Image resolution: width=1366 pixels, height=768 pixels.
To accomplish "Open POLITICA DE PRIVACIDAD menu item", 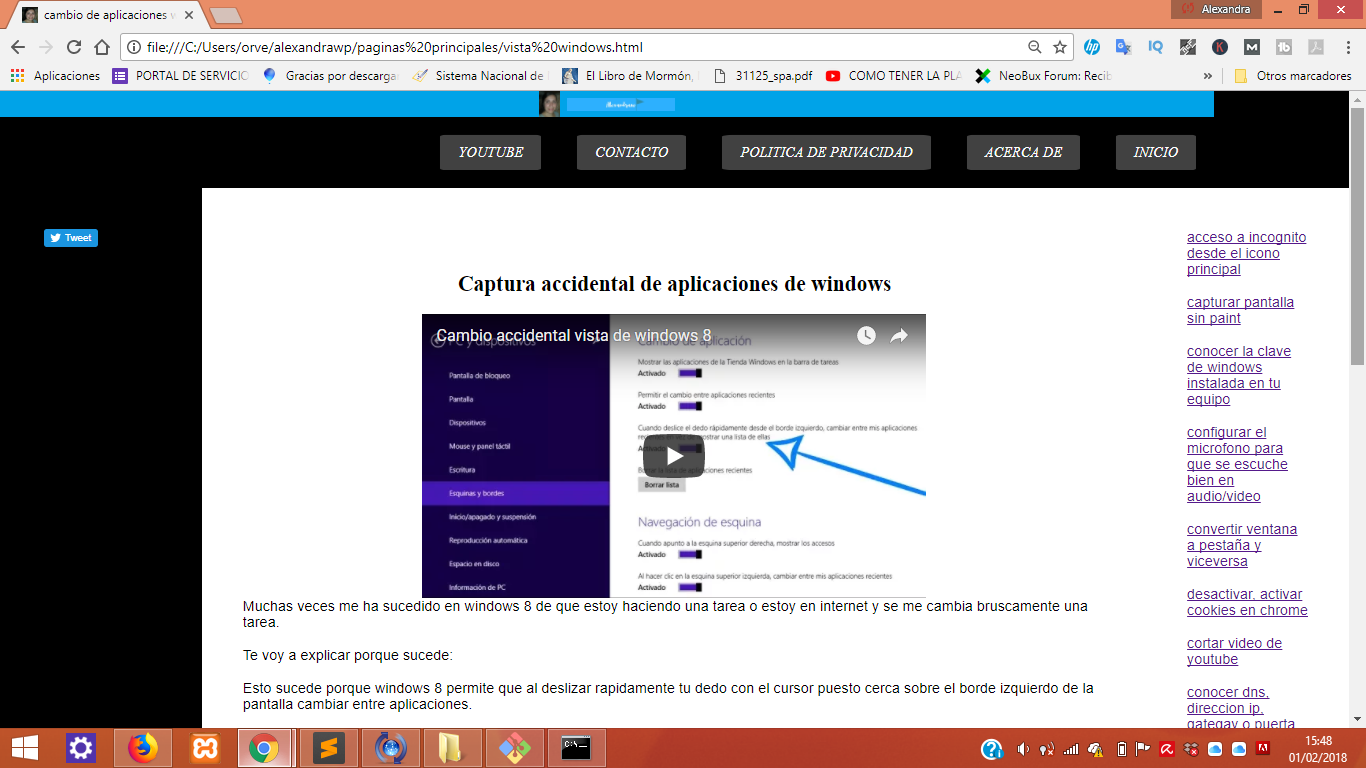I will click(826, 152).
